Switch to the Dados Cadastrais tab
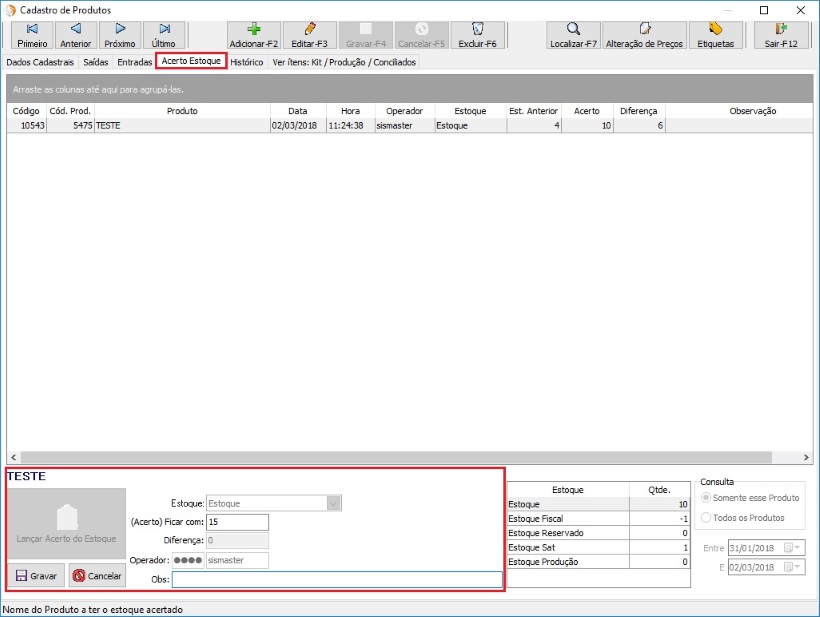The width and height of the screenshot is (820, 617). pyautogui.click(x=40, y=62)
